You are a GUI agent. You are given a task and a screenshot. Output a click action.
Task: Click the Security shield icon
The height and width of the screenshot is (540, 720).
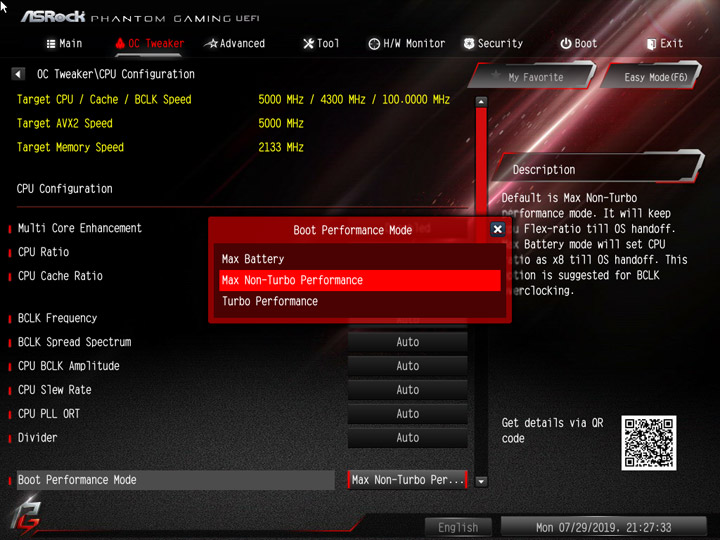pyautogui.click(x=469, y=44)
